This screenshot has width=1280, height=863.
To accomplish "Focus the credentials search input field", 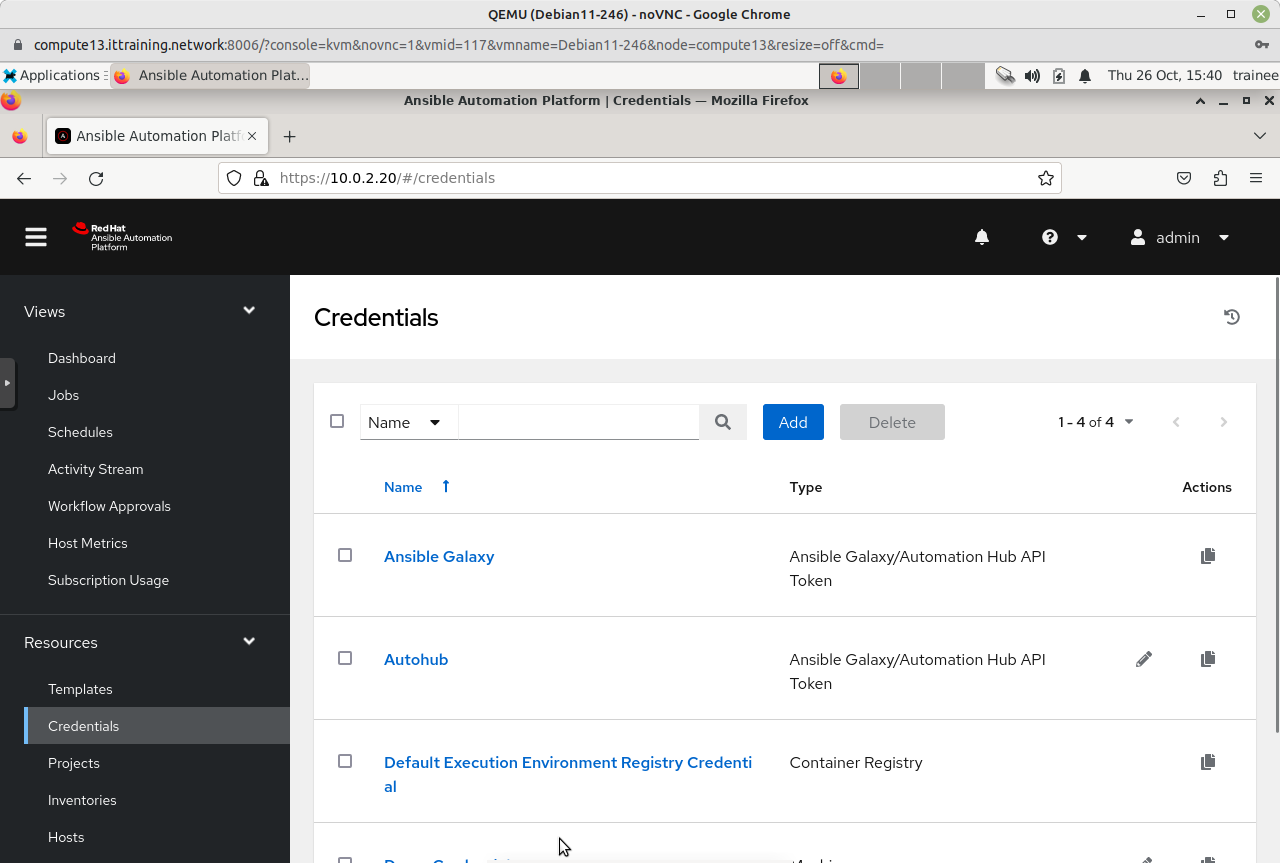I will (578, 422).
